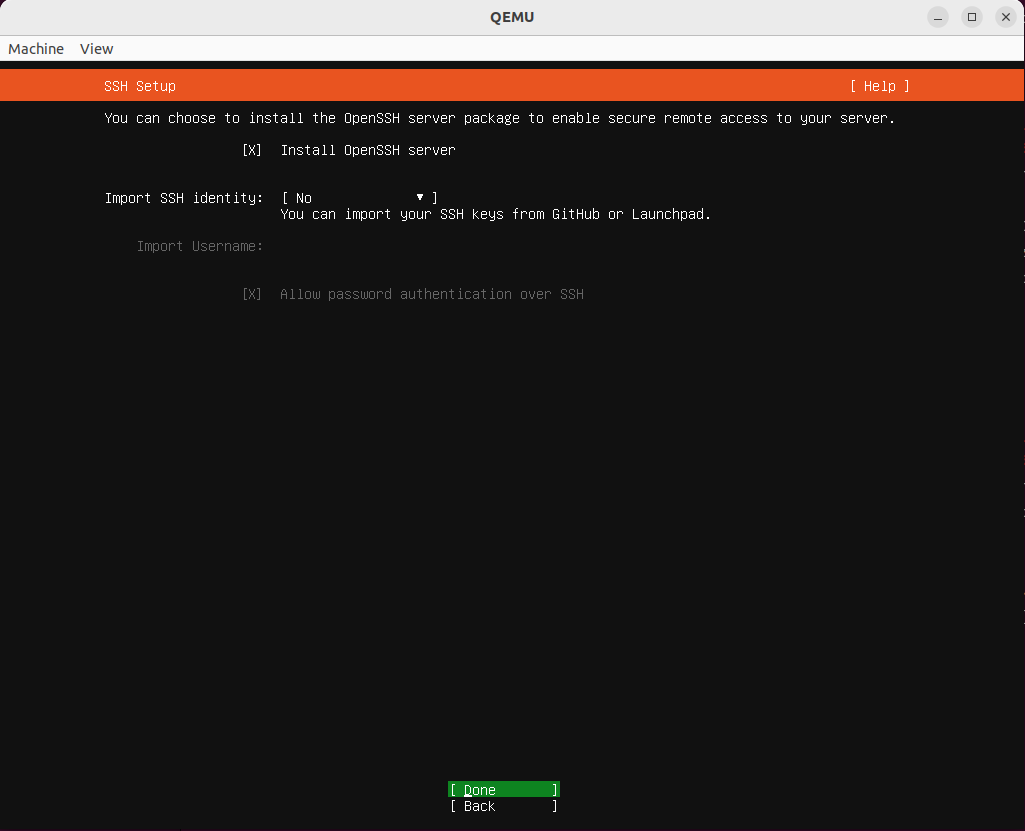Click 'Allow password authentication over SSH' label
Image resolution: width=1025 pixels, height=831 pixels.
[x=432, y=294]
